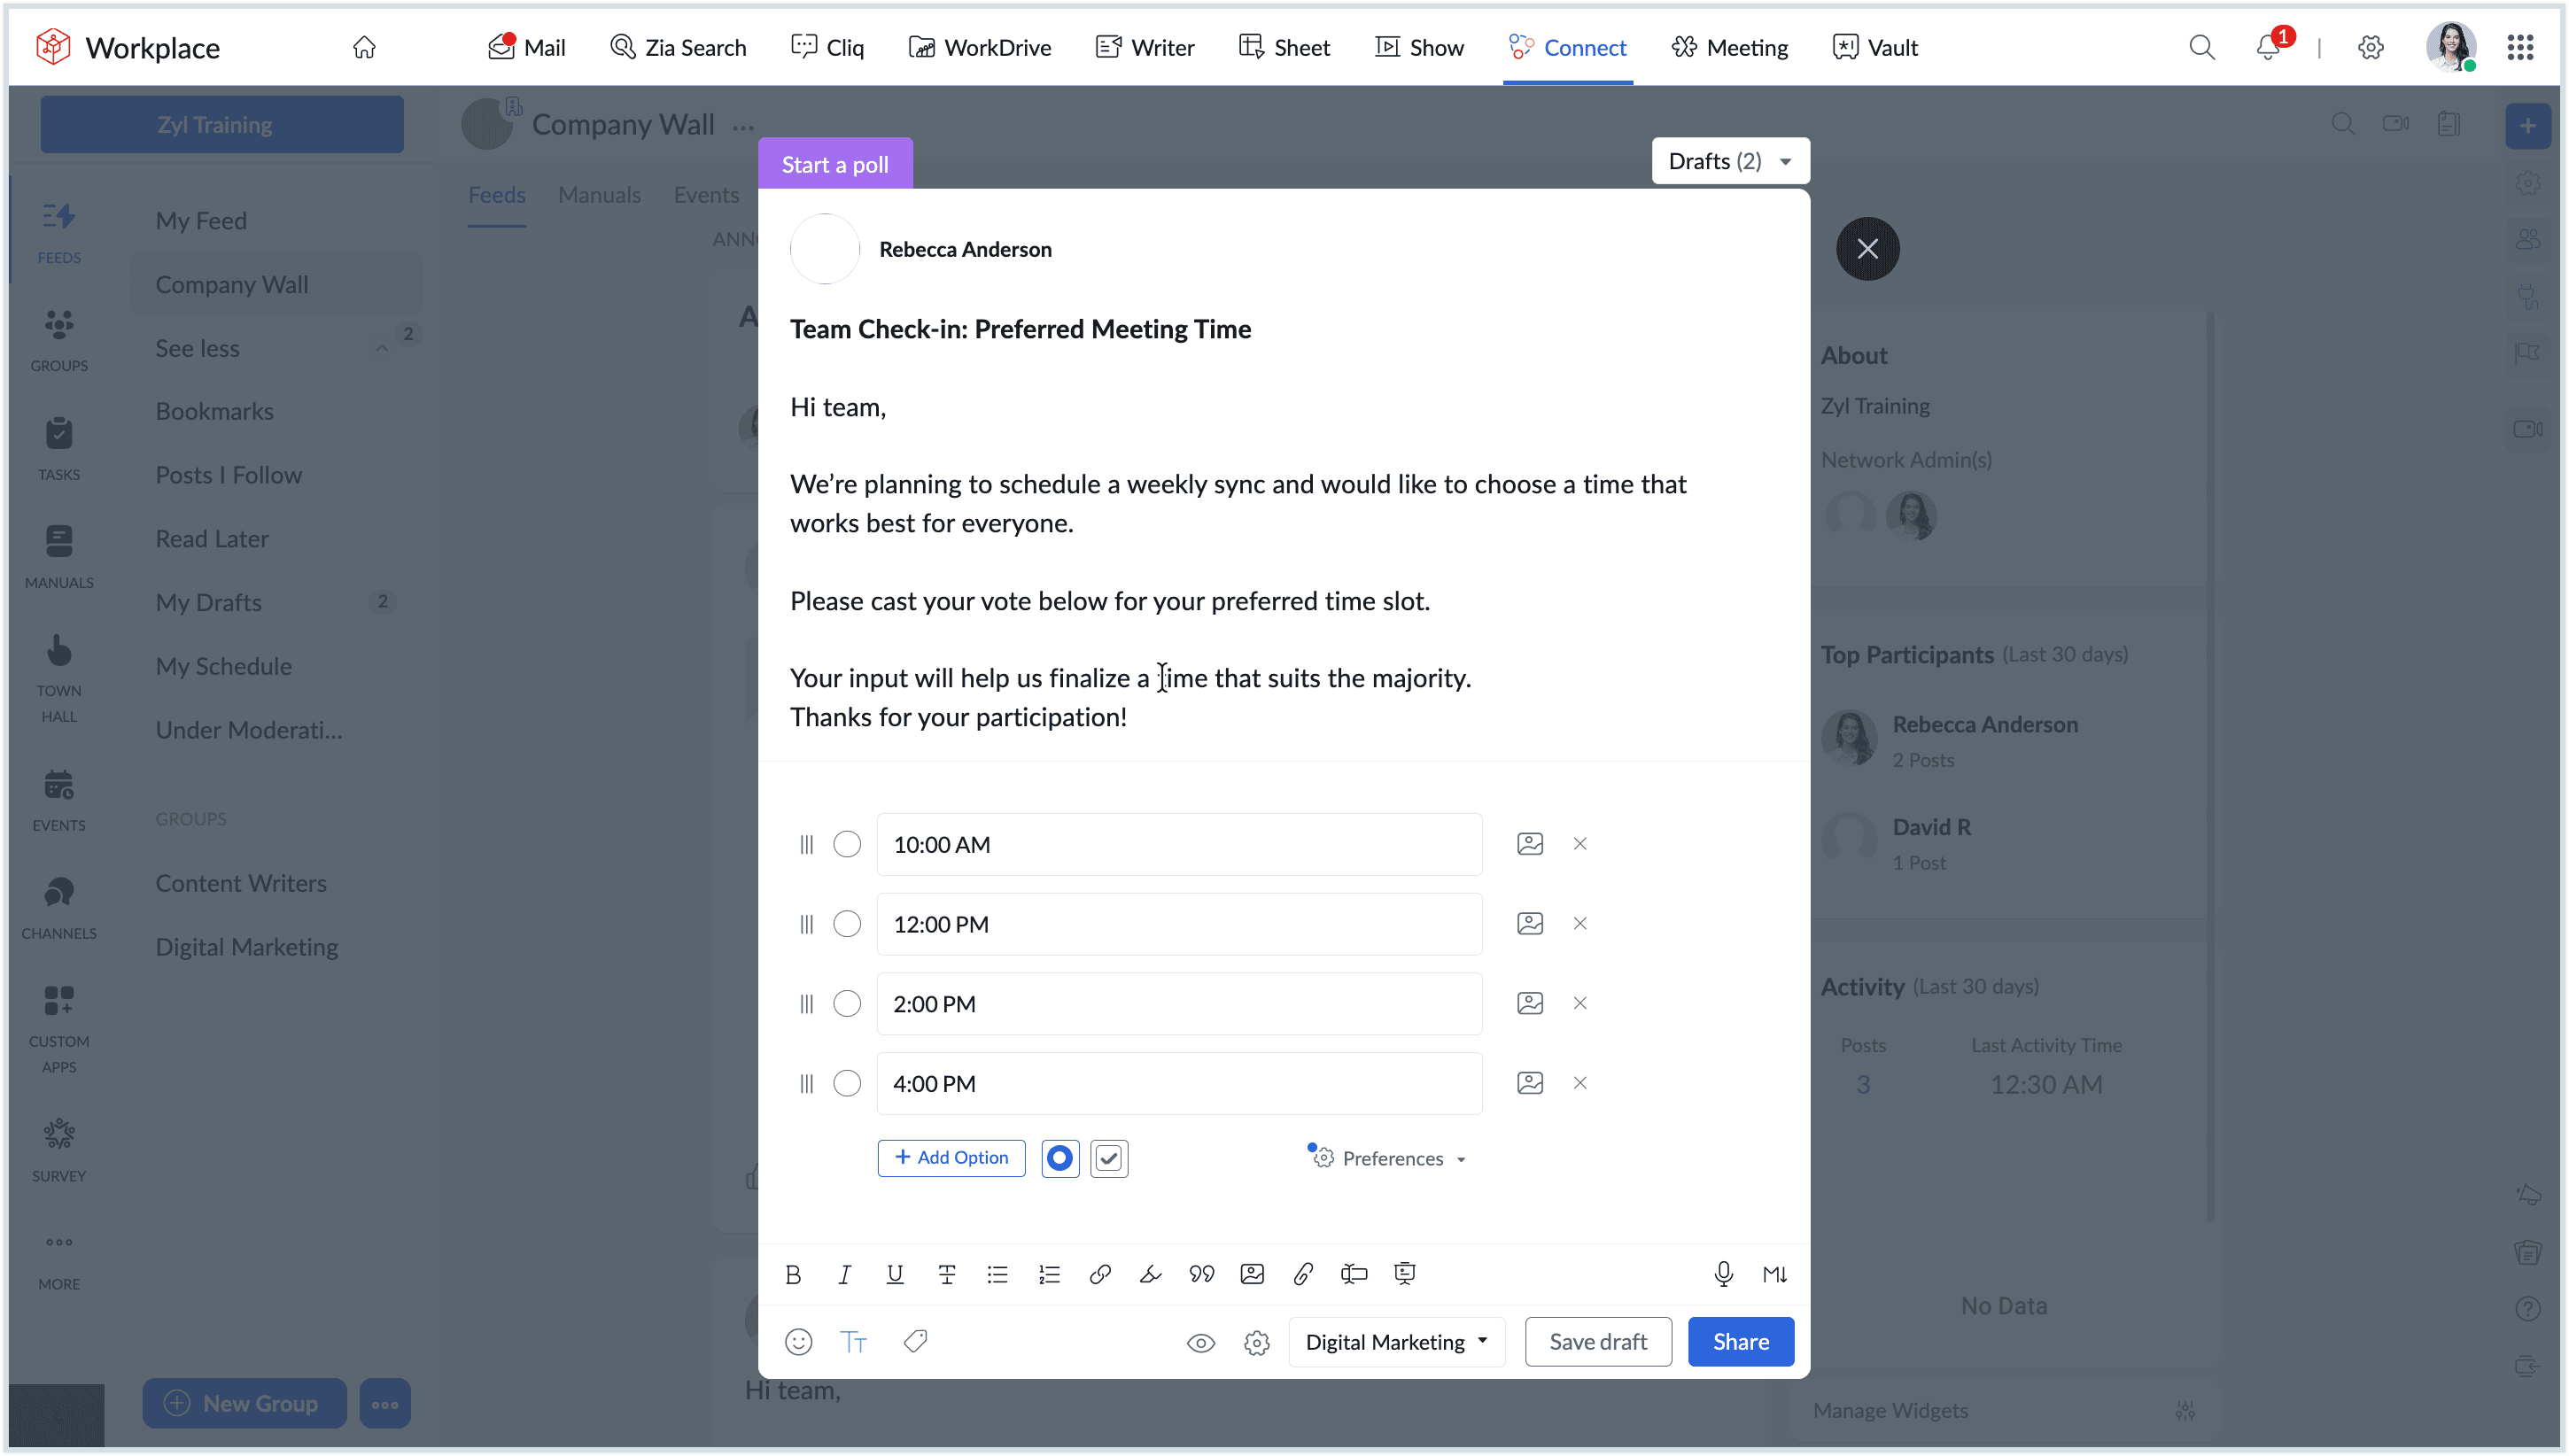Toggle the post preview eye icon
Viewport: 2569px width, 1456px height.
pos(1201,1343)
